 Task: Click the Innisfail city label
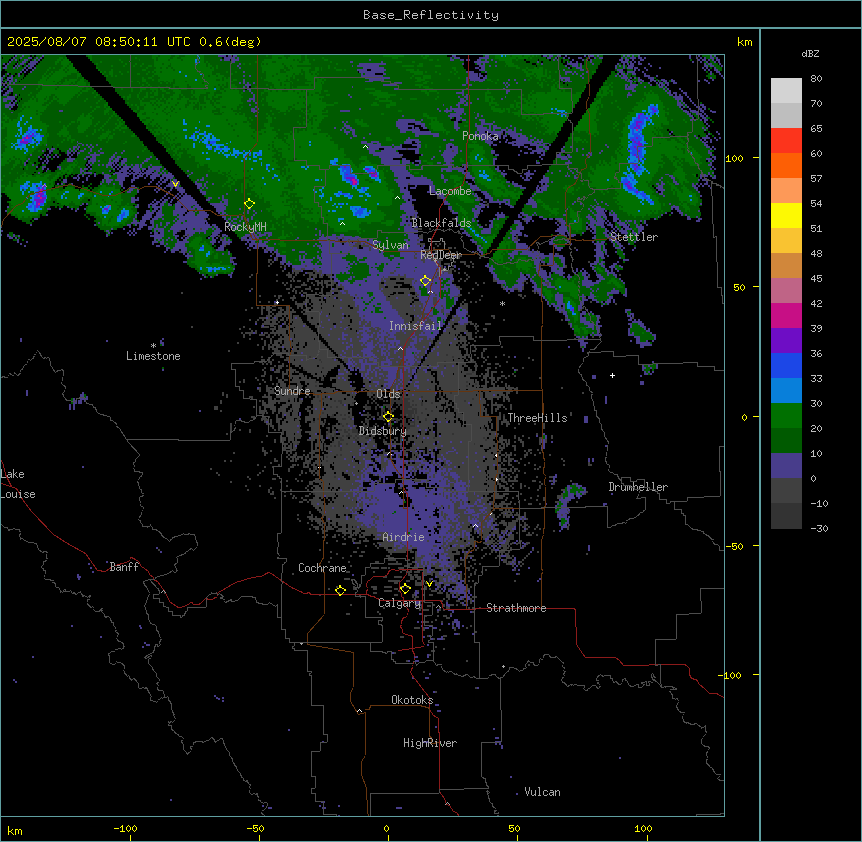click(415, 326)
